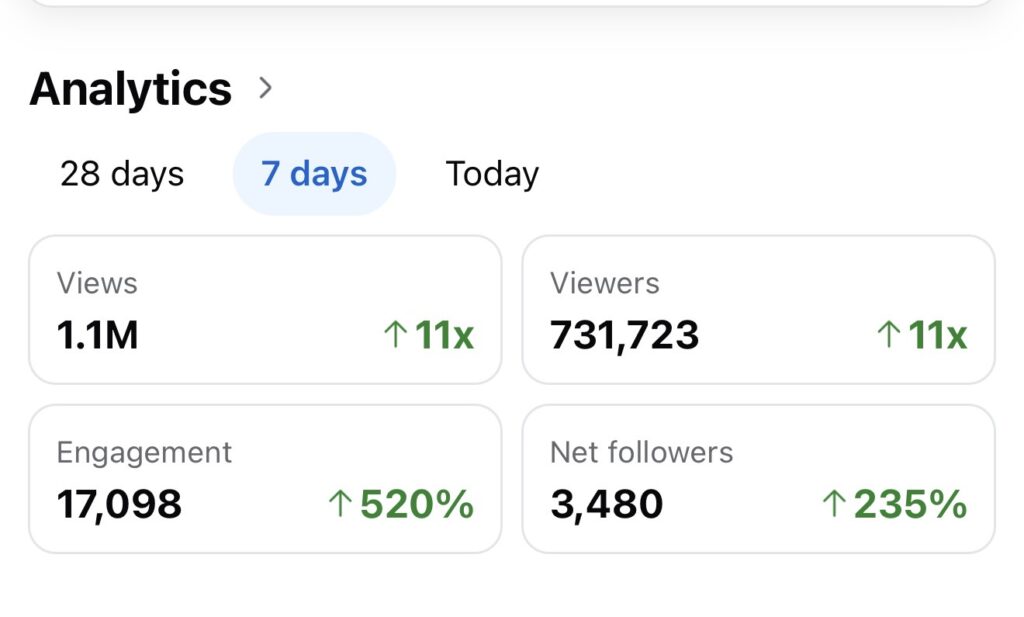
Task: Click the 17,098 engagement count
Action: click(x=119, y=504)
